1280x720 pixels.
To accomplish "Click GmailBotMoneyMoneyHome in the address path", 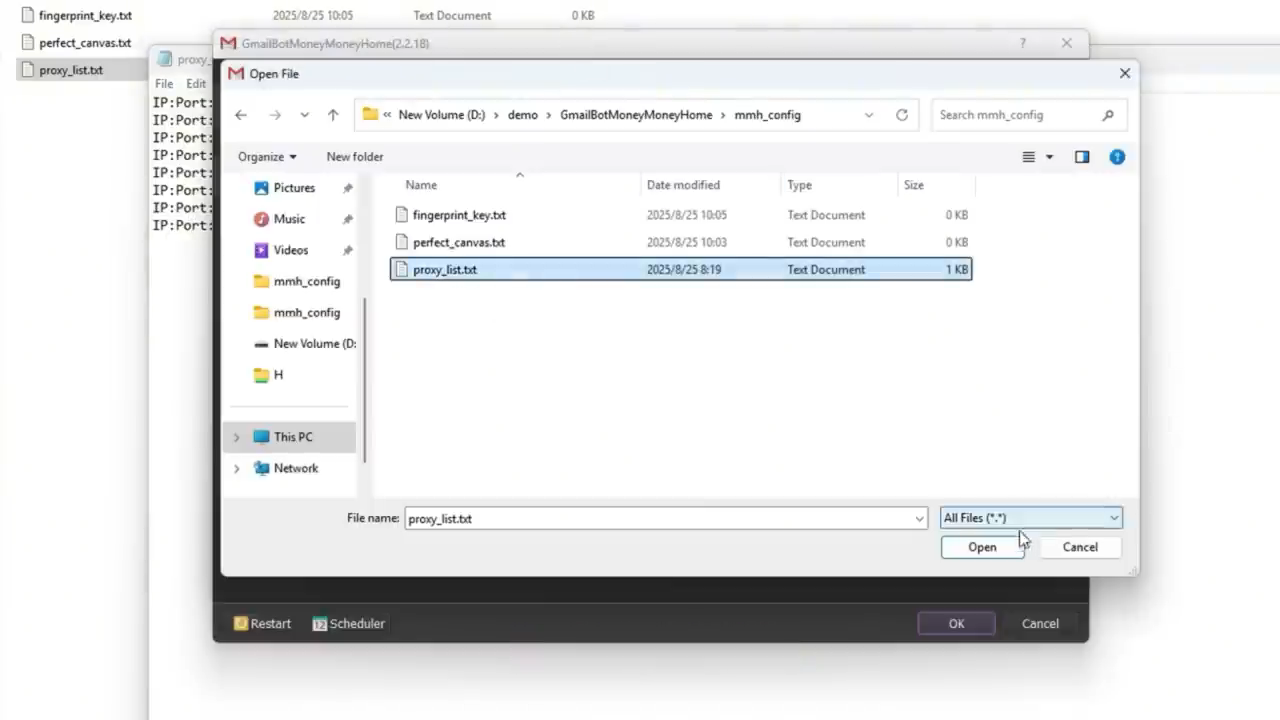I will (x=636, y=115).
